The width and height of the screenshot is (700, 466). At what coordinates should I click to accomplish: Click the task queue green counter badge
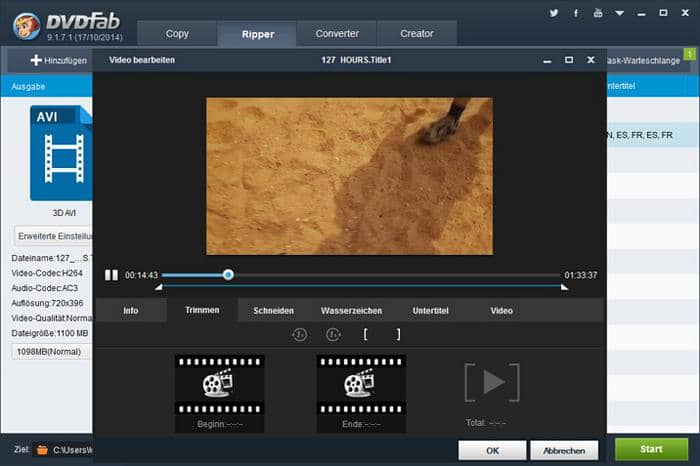click(690, 54)
